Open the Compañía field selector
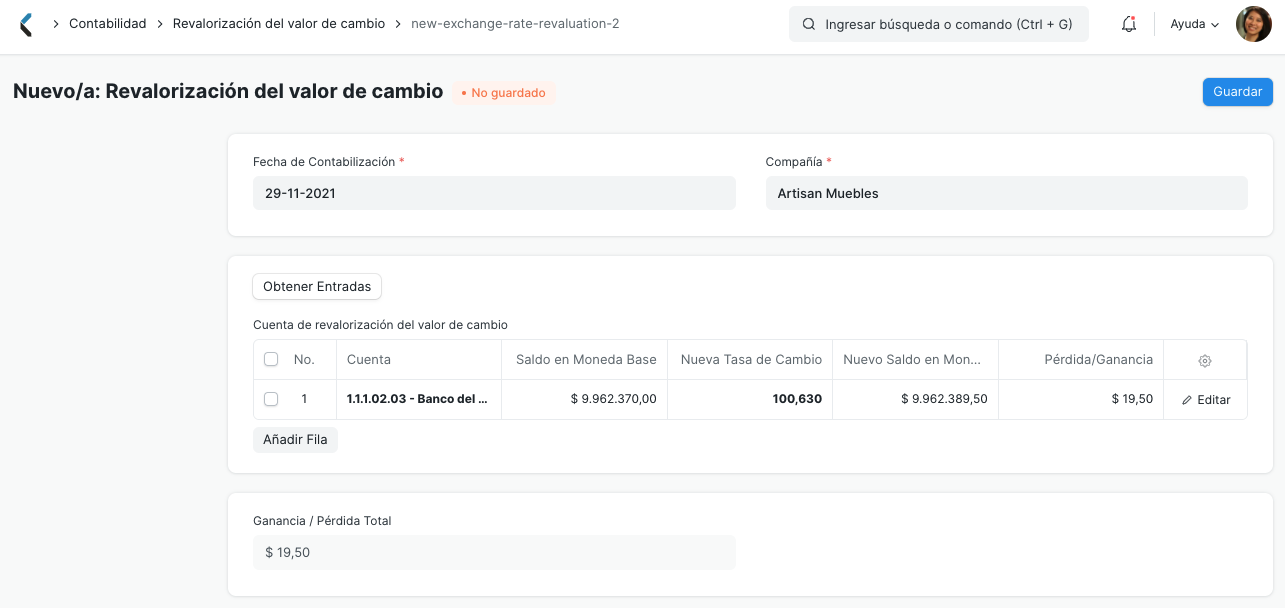This screenshot has height=608, width=1285. pyautogui.click(x=1006, y=192)
